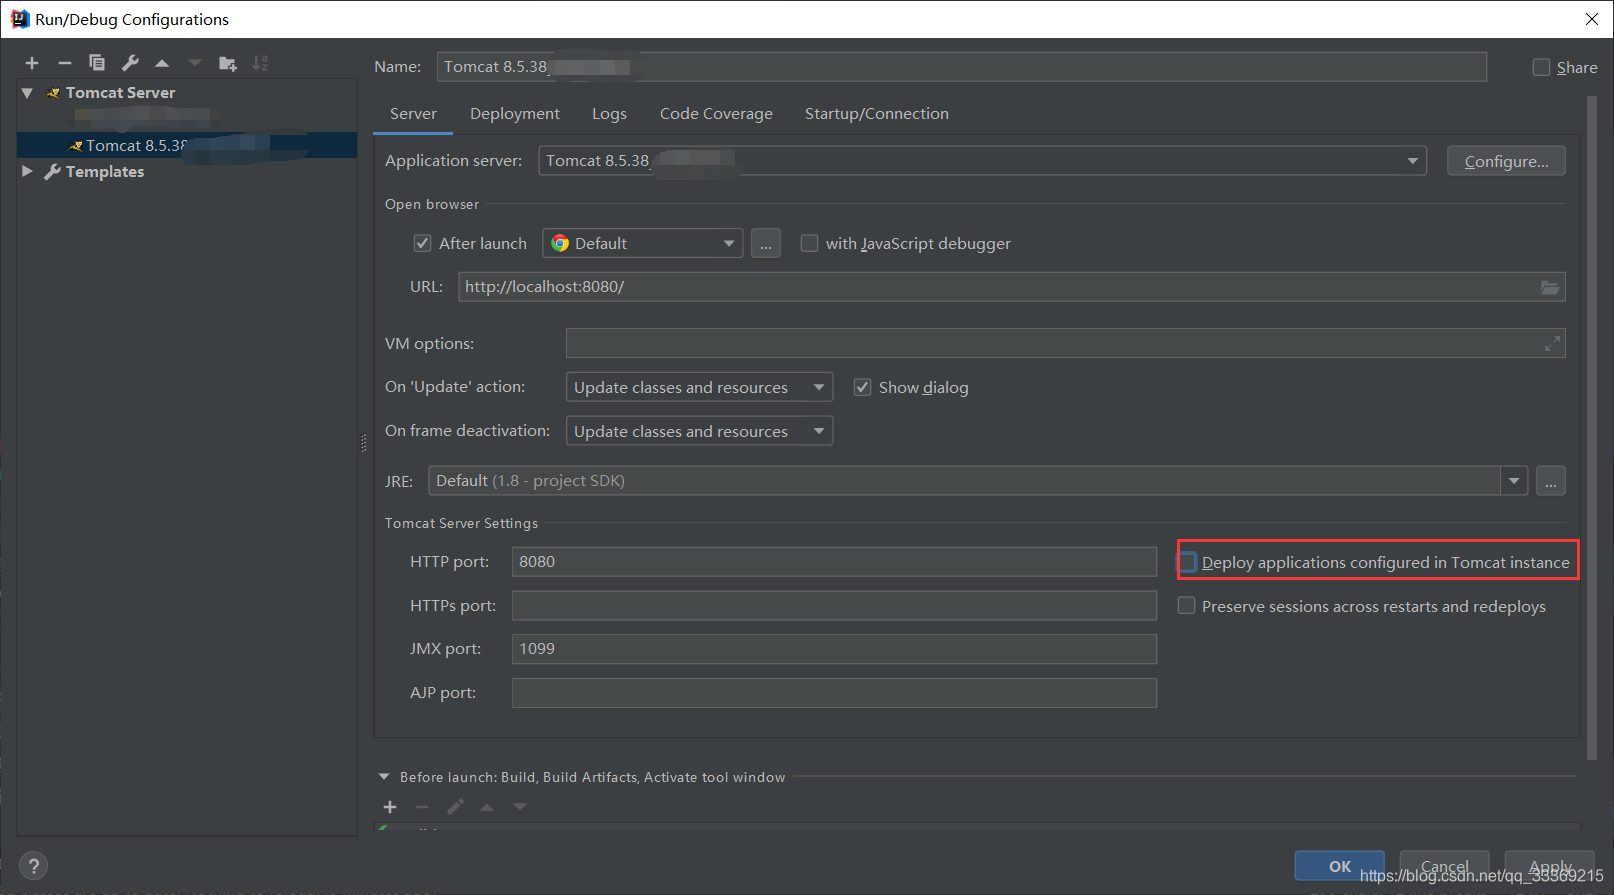Edit before-launch task pencil icon
The height and width of the screenshot is (895, 1614).
pyautogui.click(x=455, y=807)
